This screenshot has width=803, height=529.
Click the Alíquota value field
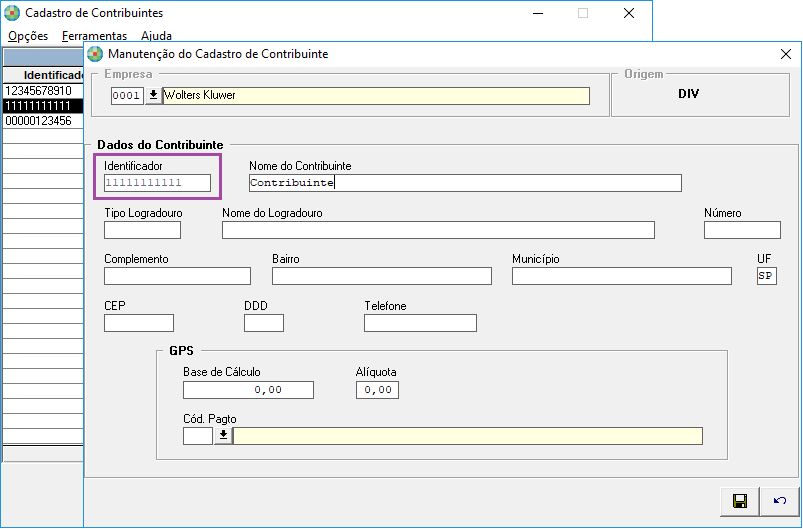[x=377, y=390]
